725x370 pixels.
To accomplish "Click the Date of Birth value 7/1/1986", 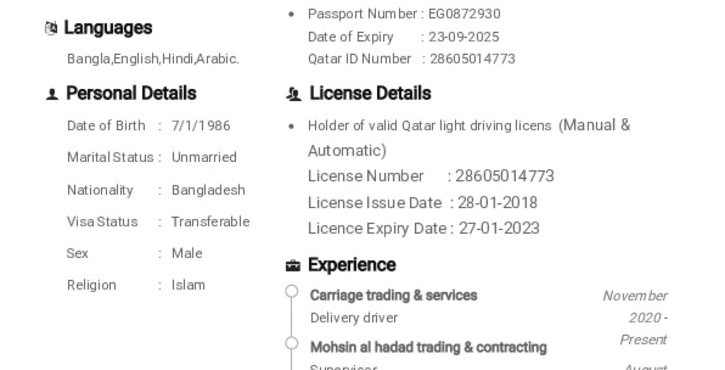I will click(x=201, y=126).
